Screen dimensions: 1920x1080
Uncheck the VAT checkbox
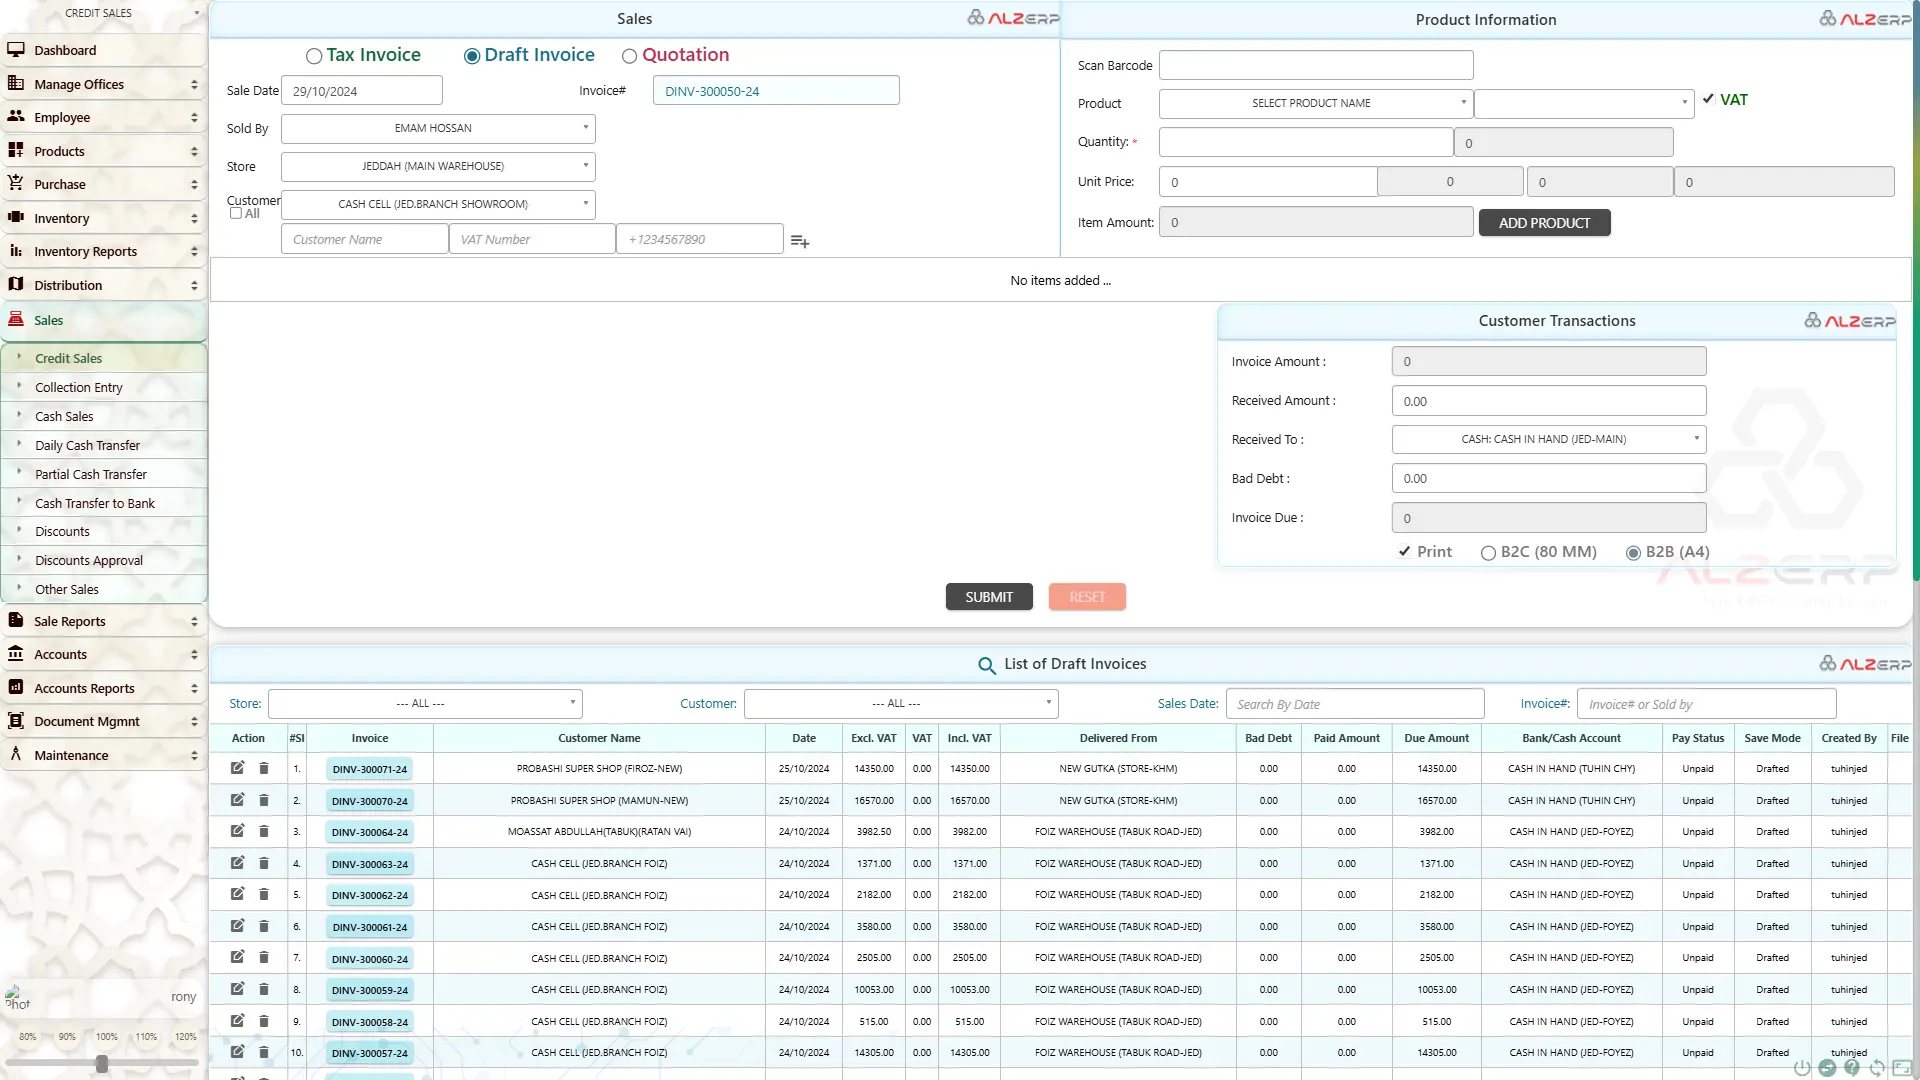pos(1709,99)
